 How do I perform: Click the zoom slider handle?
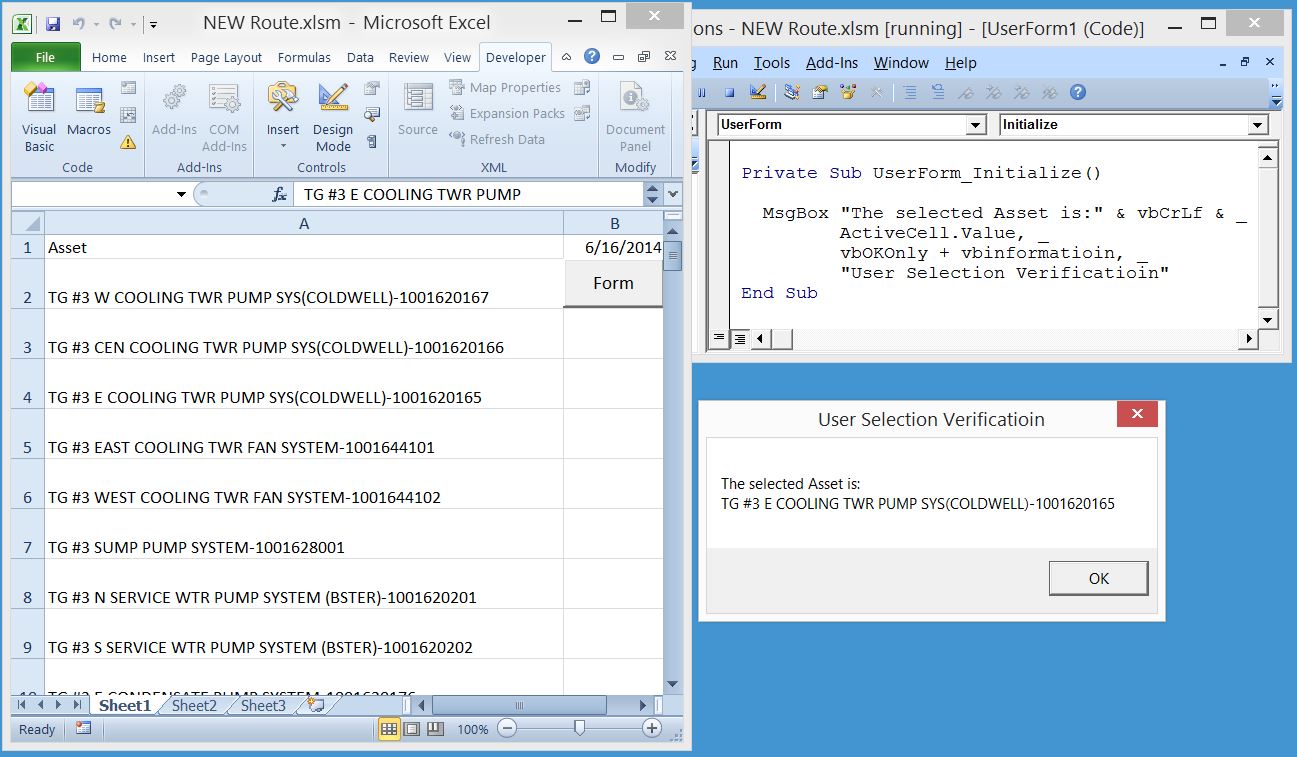(579, 729)
